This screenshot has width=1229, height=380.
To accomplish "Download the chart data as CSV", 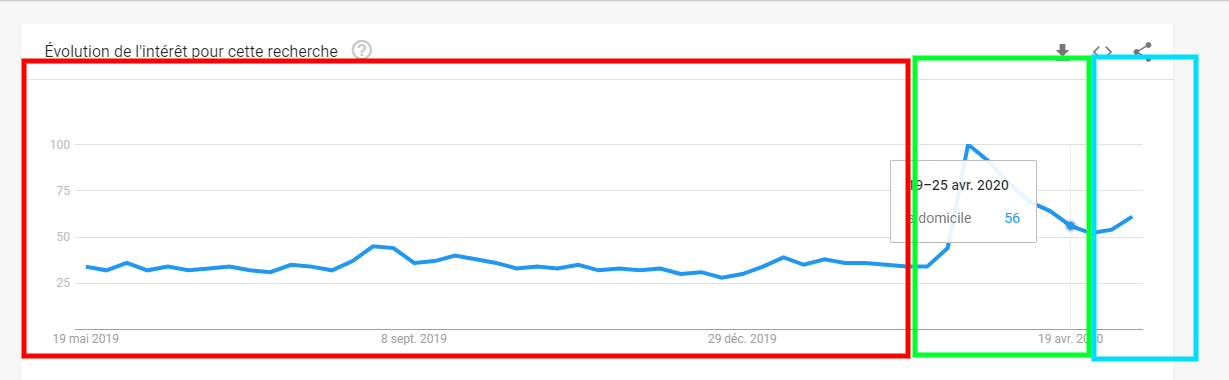I will [1062, 51].
